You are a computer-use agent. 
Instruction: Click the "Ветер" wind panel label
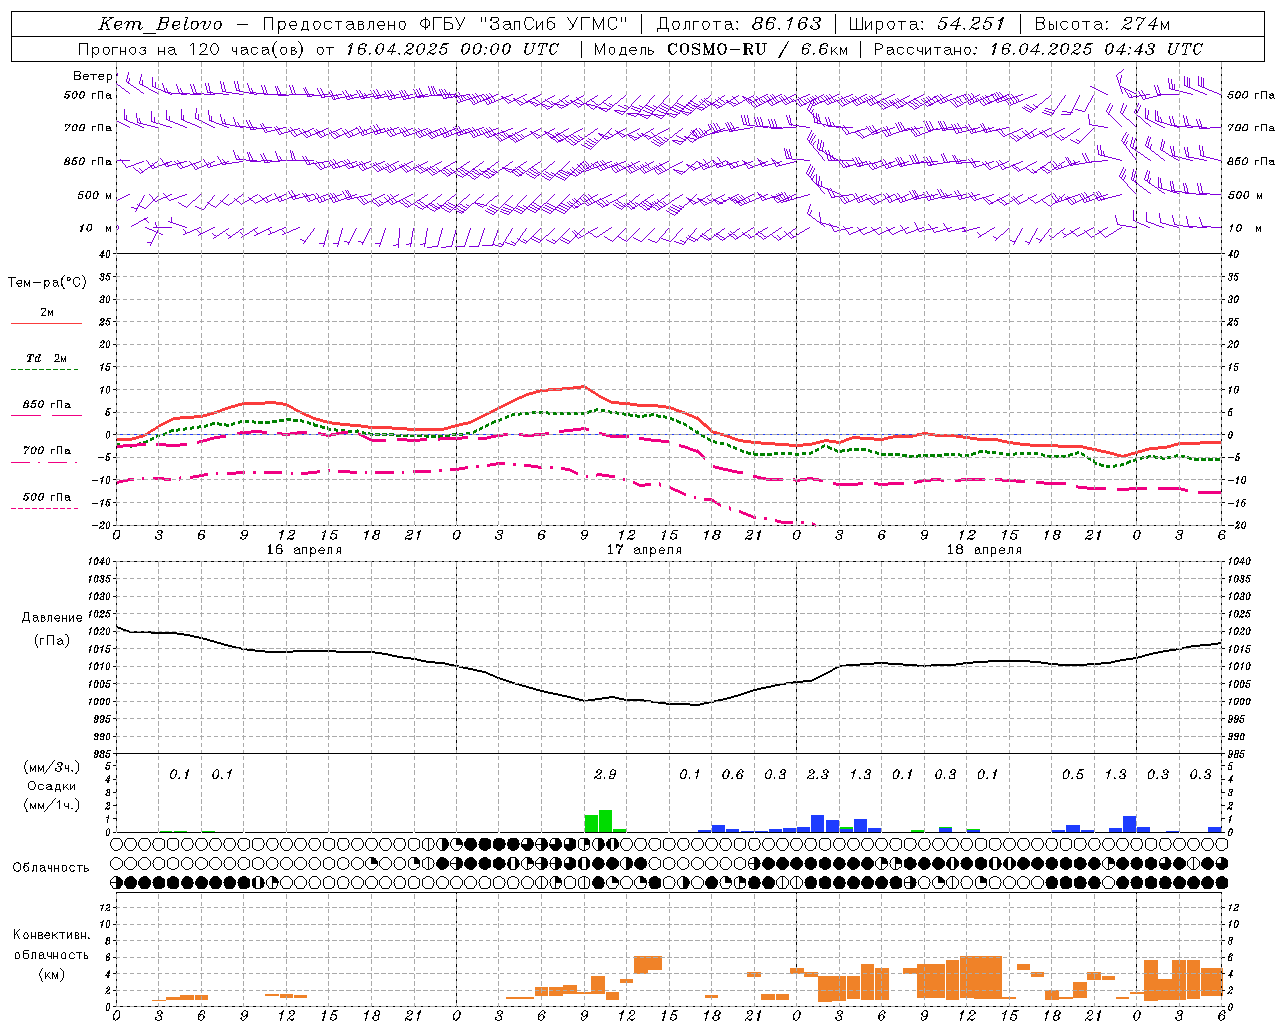(x=93, y=76)
